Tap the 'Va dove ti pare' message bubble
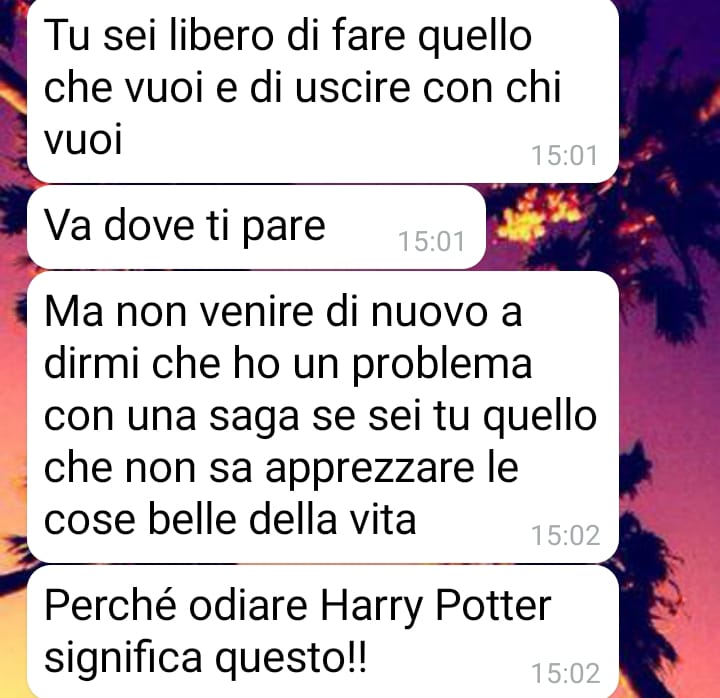720x698 pixels. tap(256, 227)
